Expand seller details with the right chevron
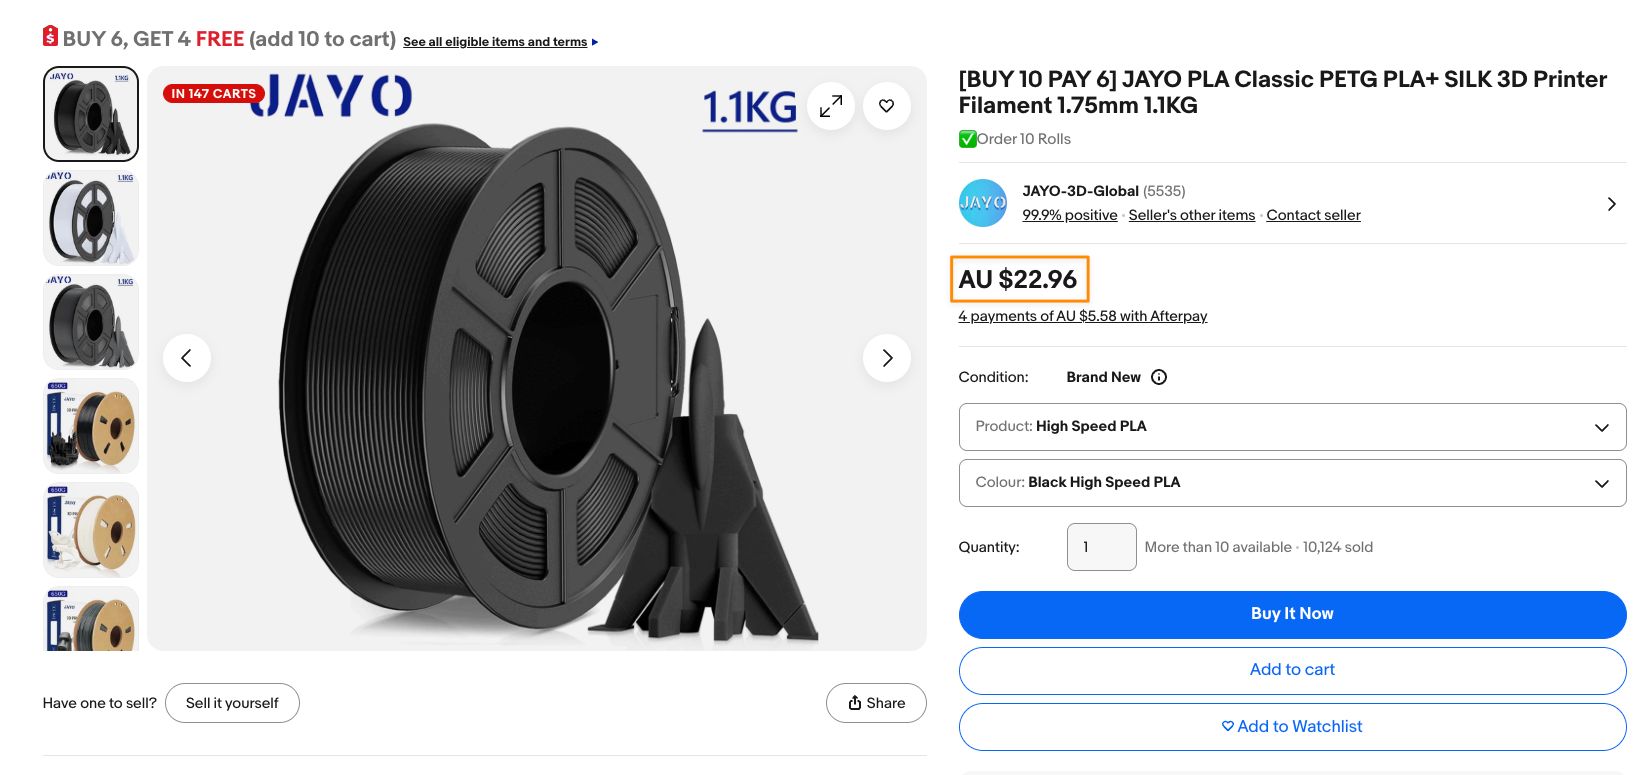1645x775 pixels. pyautogui.click(x=1611, y=203)
